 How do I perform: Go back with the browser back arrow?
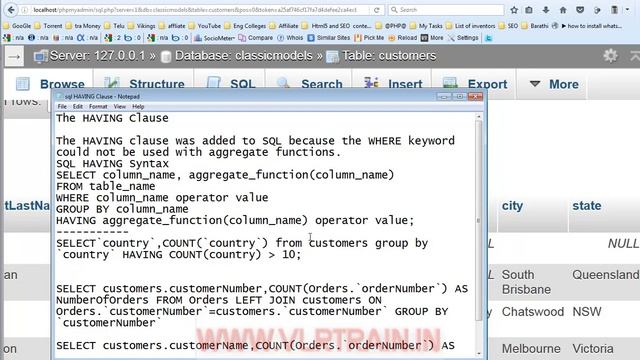click(x=11, y=10)
